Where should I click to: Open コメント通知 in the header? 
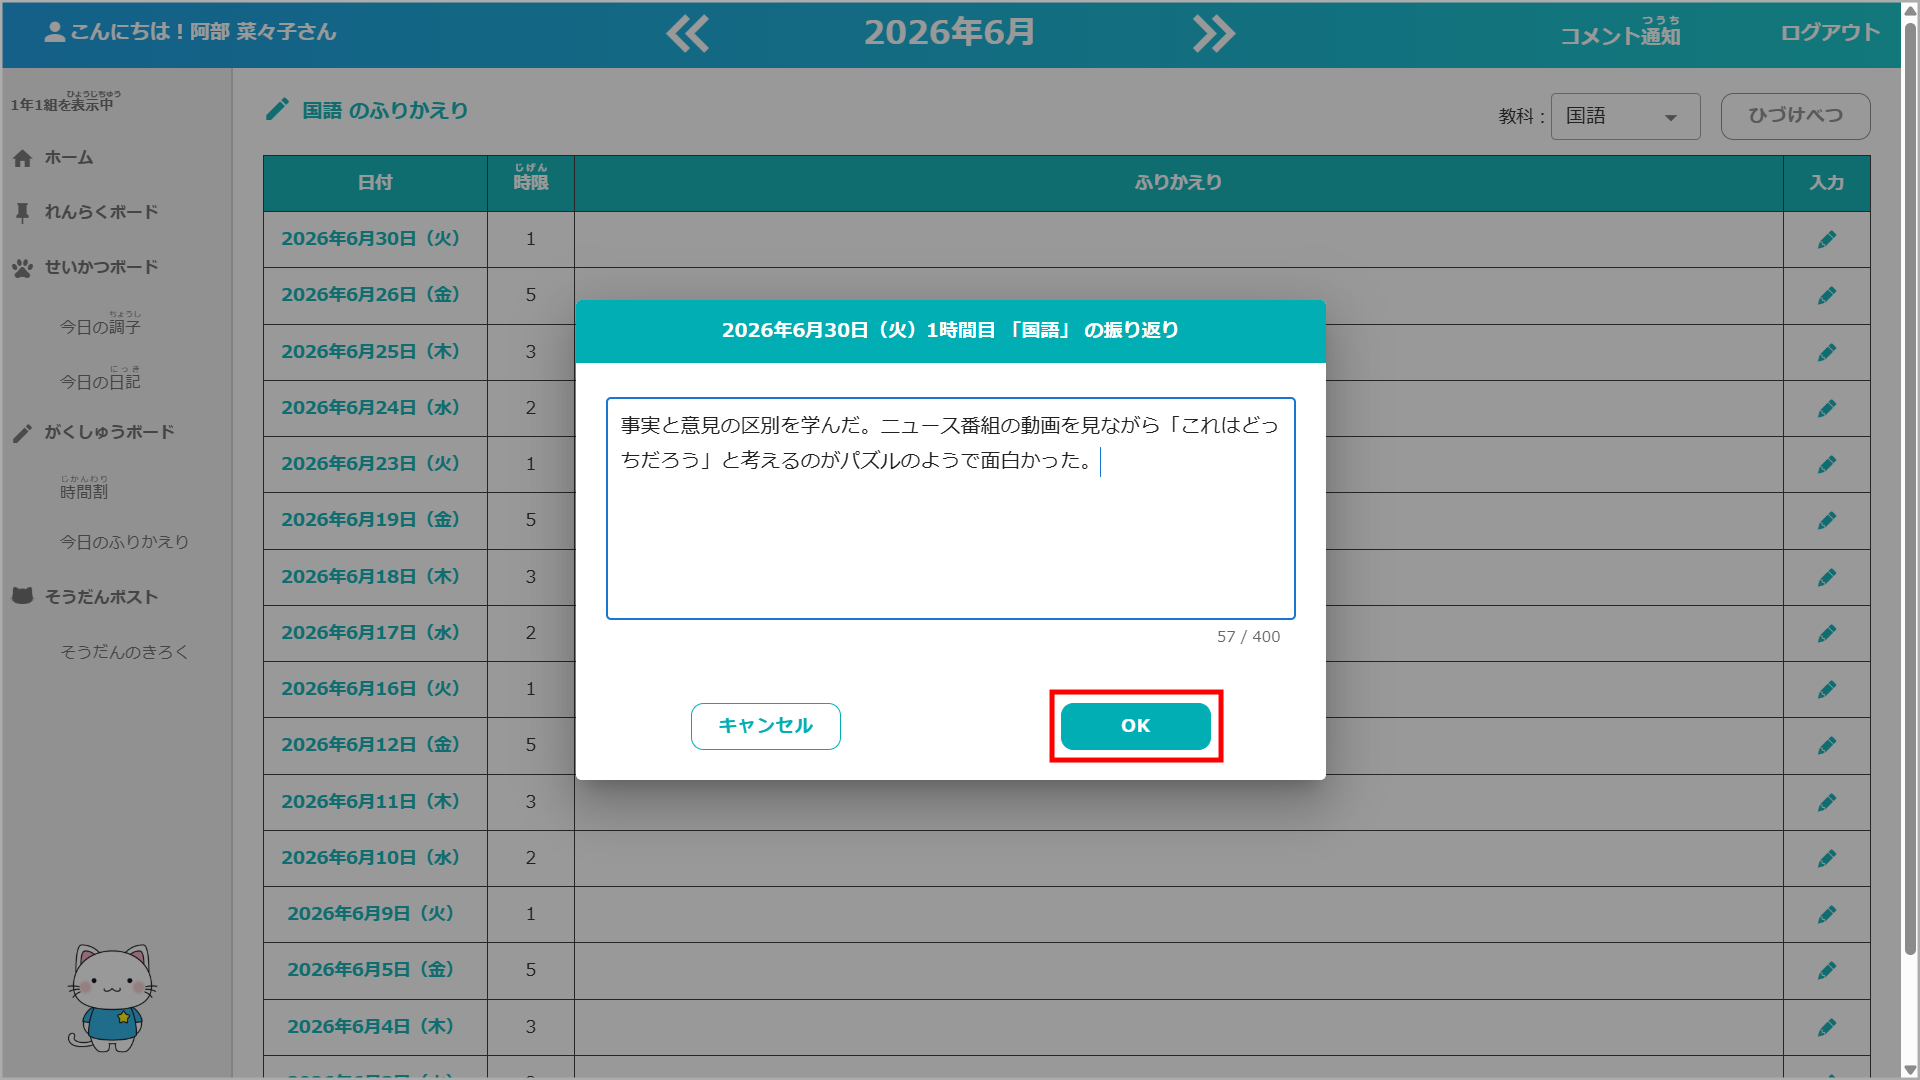[1621, 33]
